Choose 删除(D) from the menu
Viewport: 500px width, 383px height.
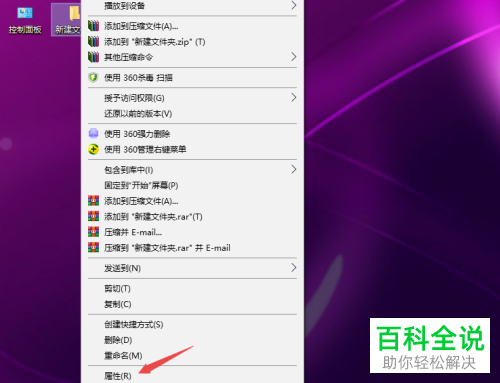pos(192,340)
